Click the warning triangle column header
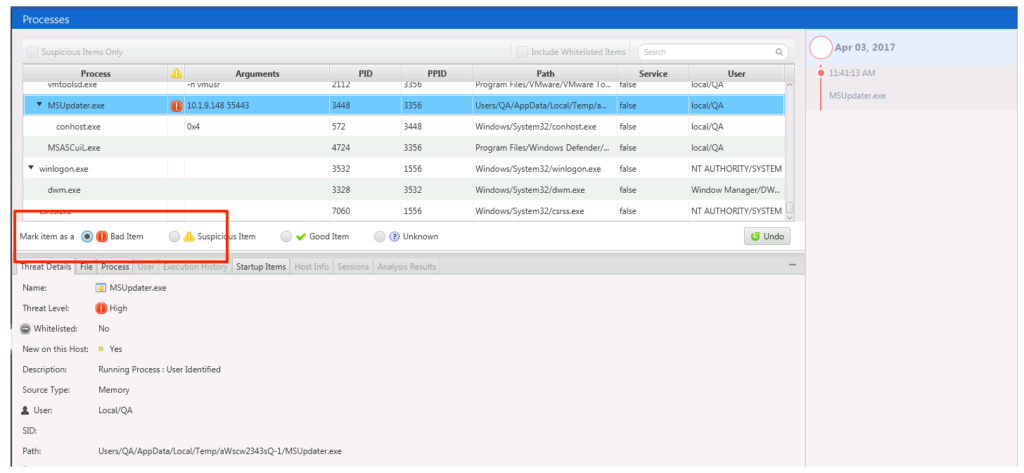 coord(176,73)
